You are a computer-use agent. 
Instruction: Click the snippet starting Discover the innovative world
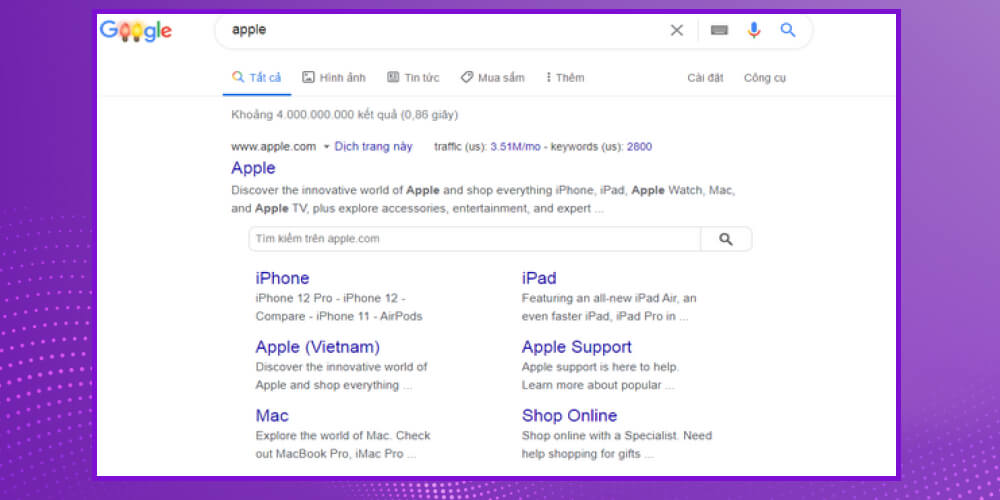coord(483,199)
